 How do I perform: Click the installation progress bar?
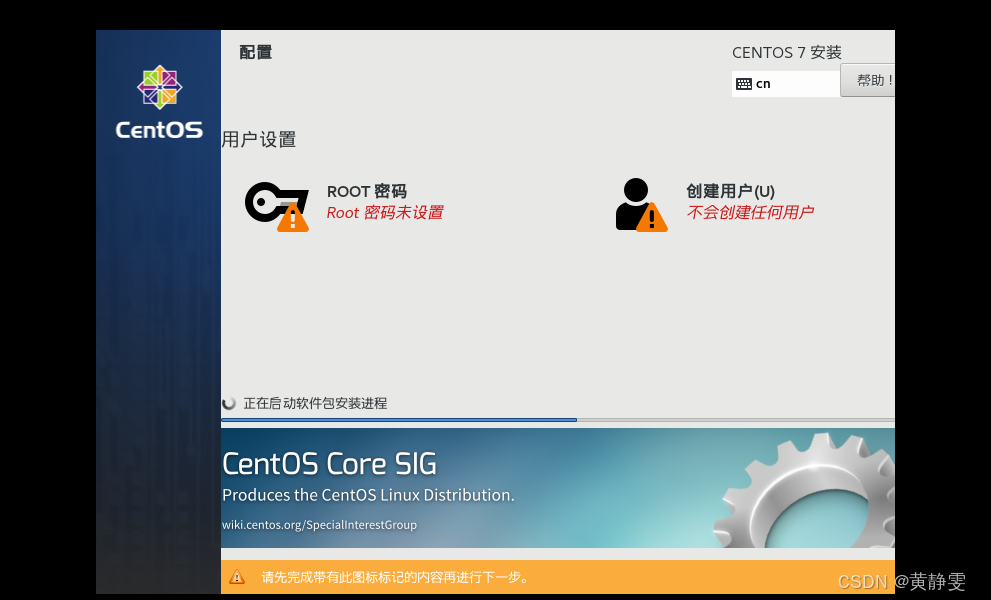point(557,420)
